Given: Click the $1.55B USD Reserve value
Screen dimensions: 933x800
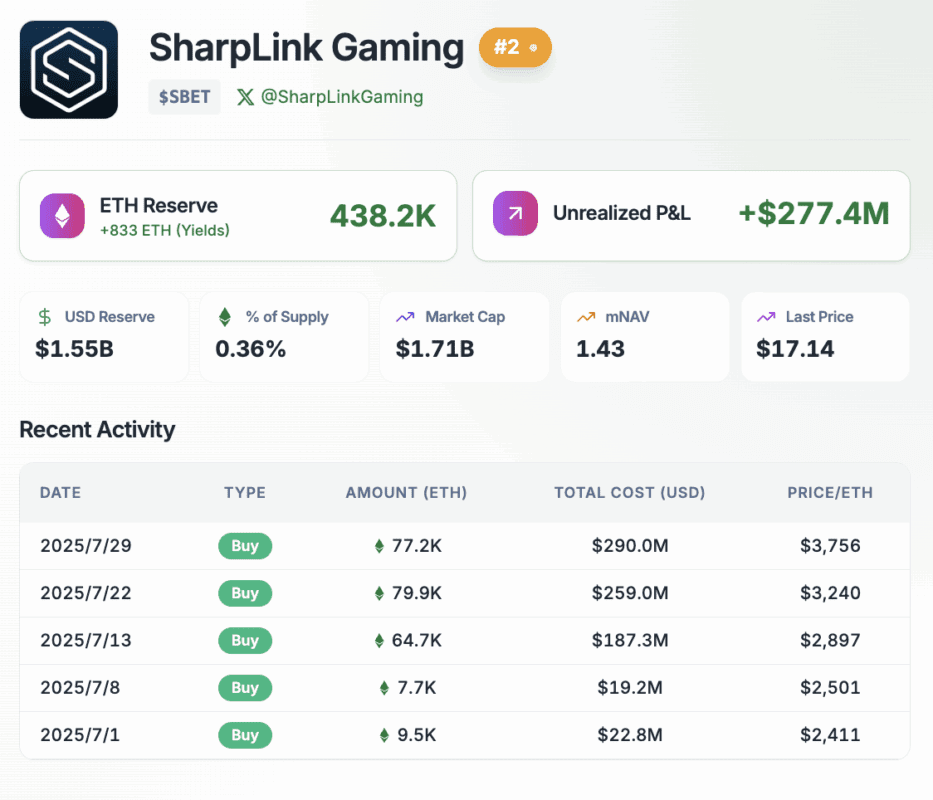Looking at the screenshot, I should 74,349.
